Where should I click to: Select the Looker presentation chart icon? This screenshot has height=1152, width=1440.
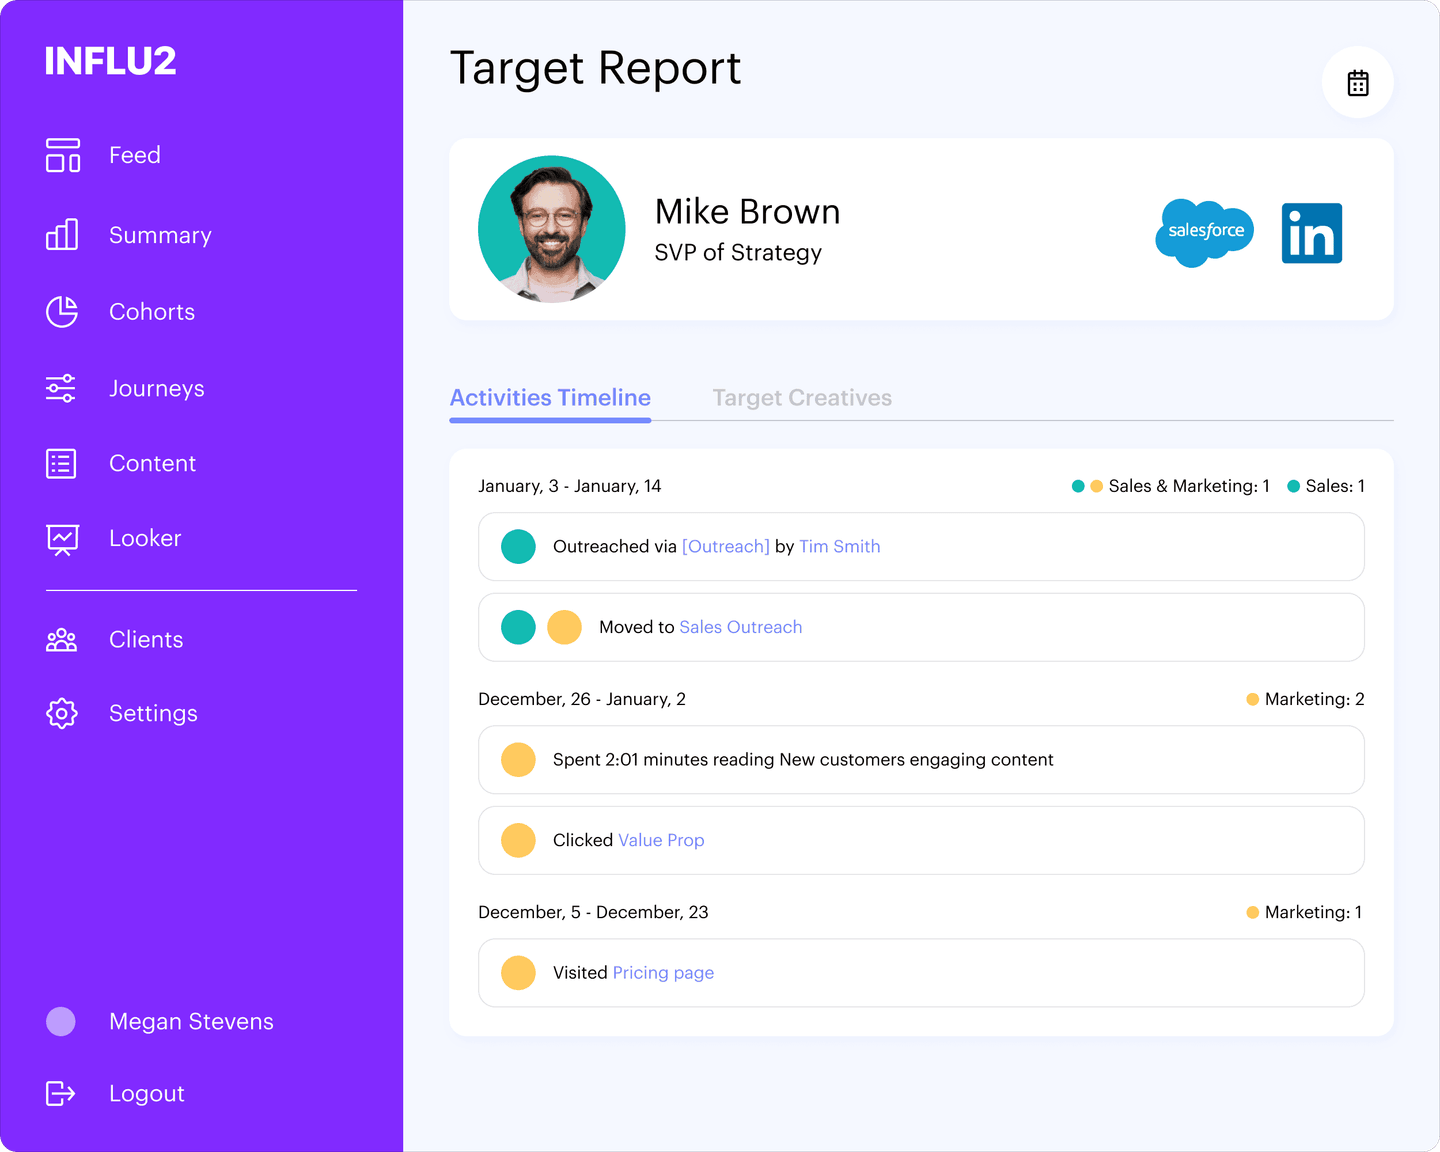point(62,539)
